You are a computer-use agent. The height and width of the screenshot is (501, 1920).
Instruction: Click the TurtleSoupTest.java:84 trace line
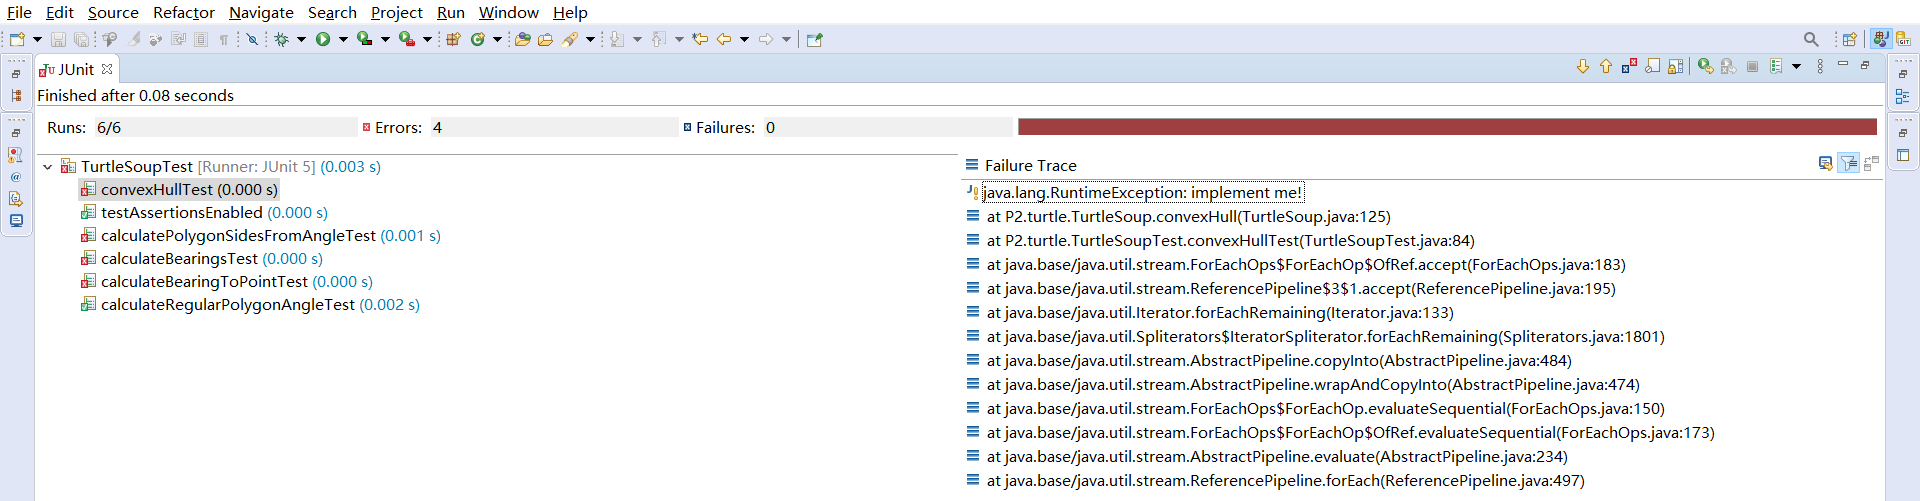[1230, 240]
